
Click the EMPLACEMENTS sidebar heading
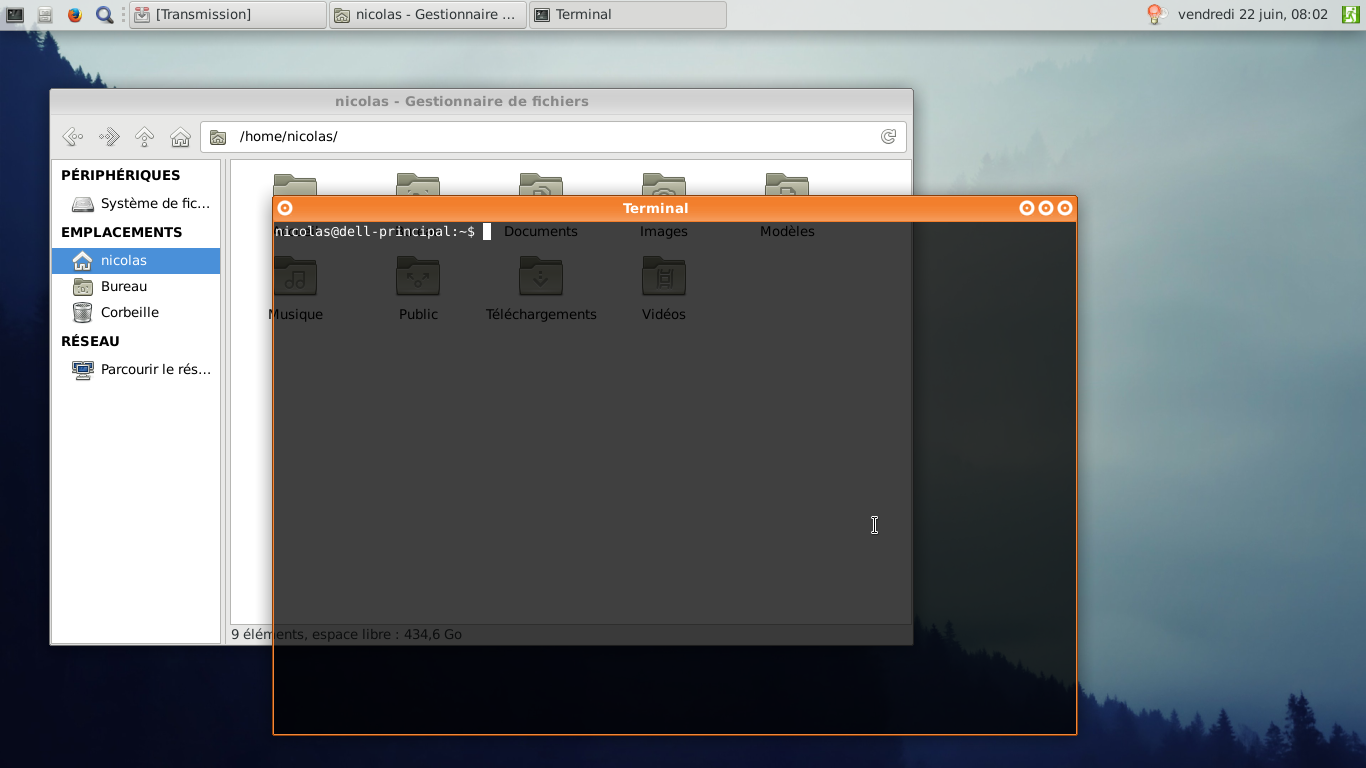122,232
